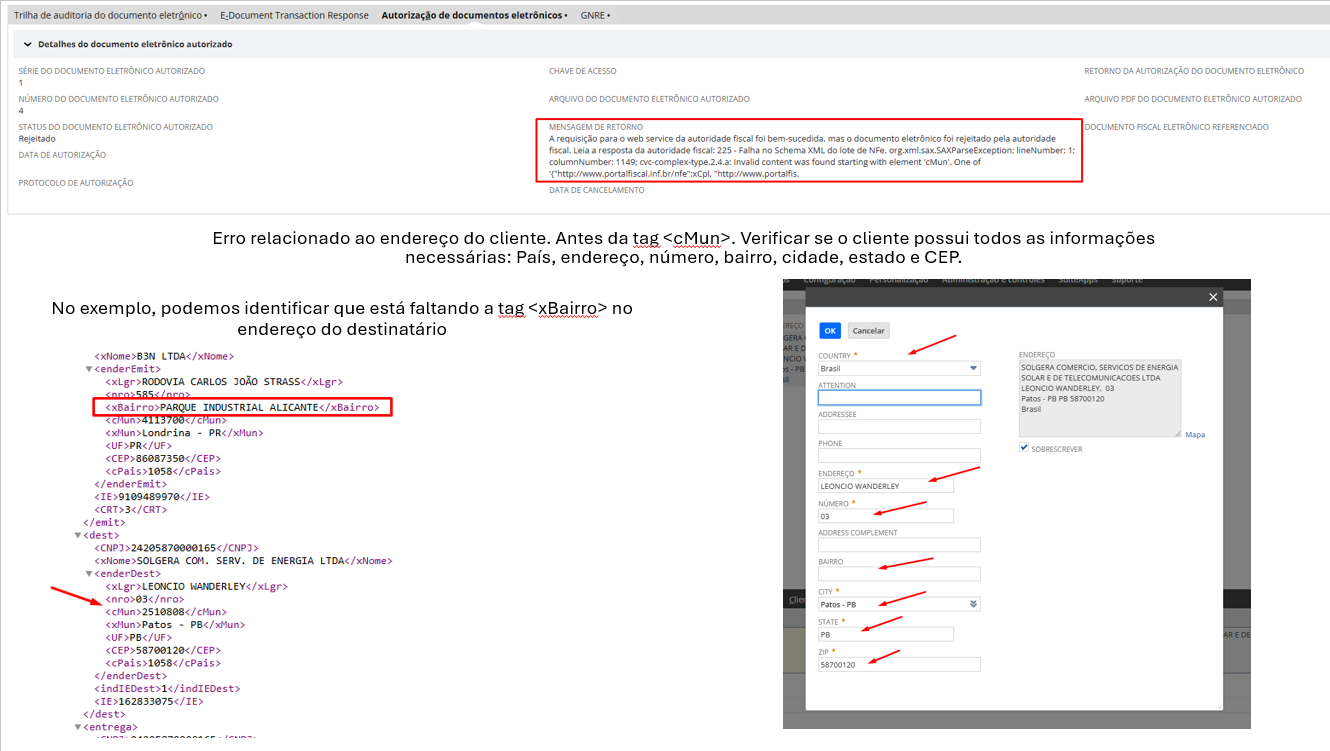The image size is (1330, 751).
Task: Click the Cancelar button
Action: click(x=868, y=331)
